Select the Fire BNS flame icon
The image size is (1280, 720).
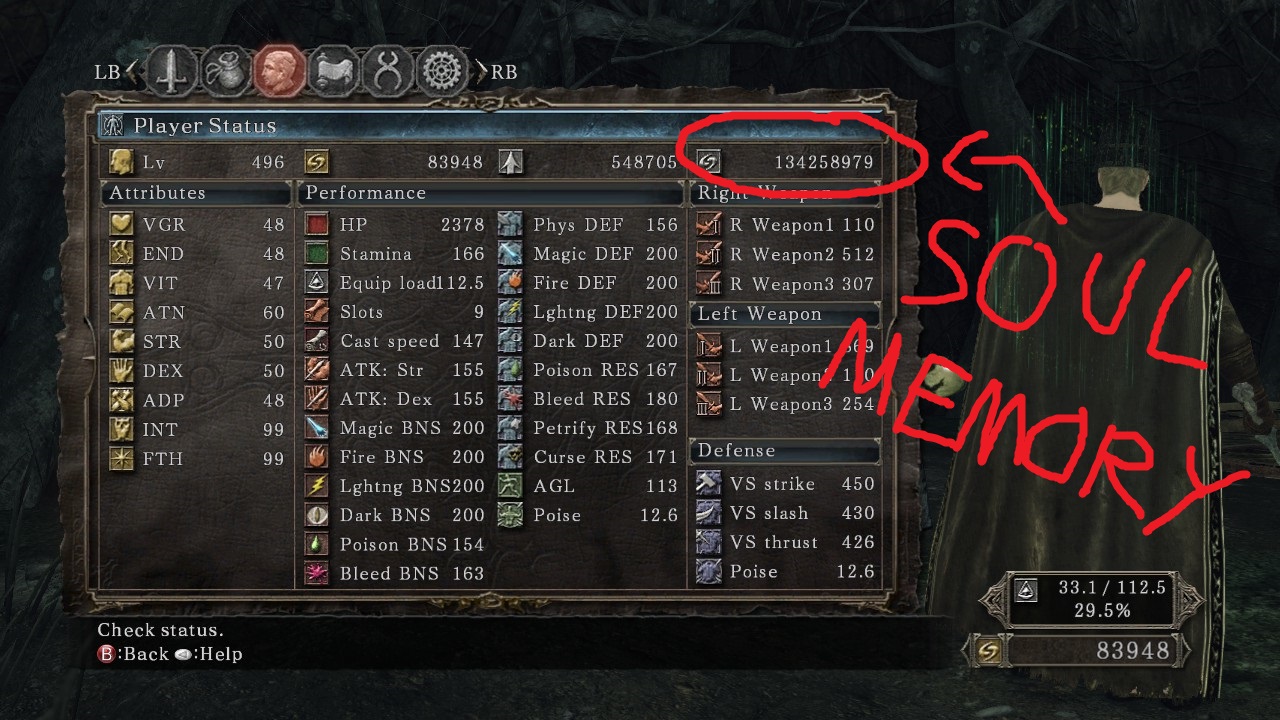tap(317, 457)
